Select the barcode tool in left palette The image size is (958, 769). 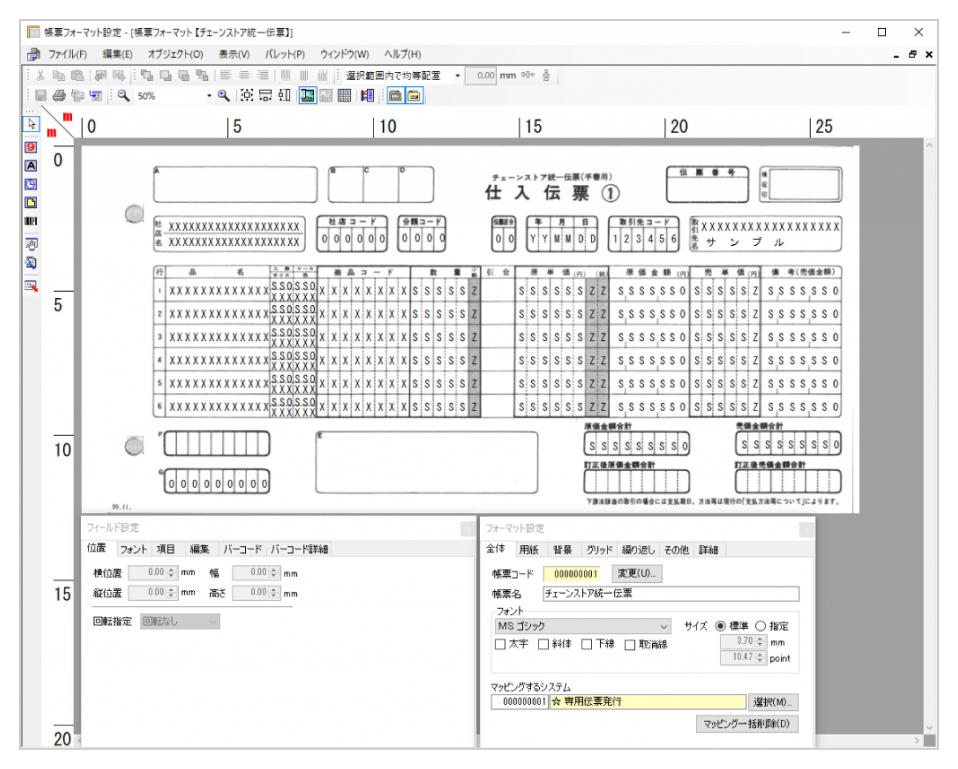pos(31,221)
